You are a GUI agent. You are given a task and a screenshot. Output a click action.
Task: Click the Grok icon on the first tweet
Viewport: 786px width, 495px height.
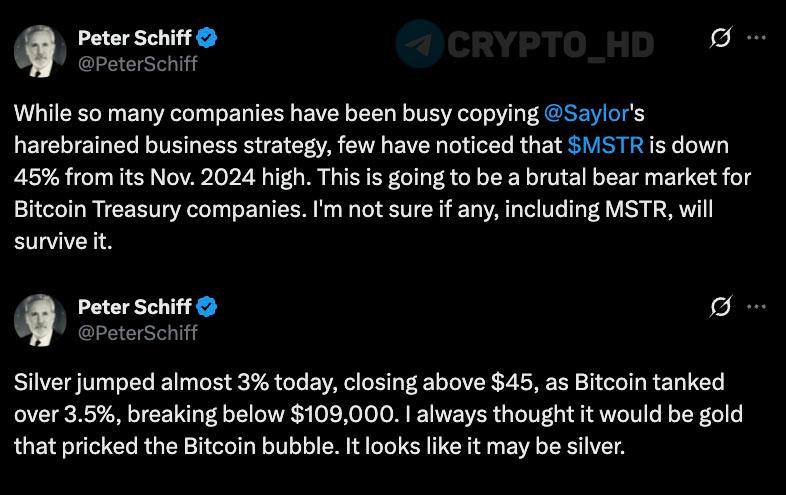[x=718, y=40]
